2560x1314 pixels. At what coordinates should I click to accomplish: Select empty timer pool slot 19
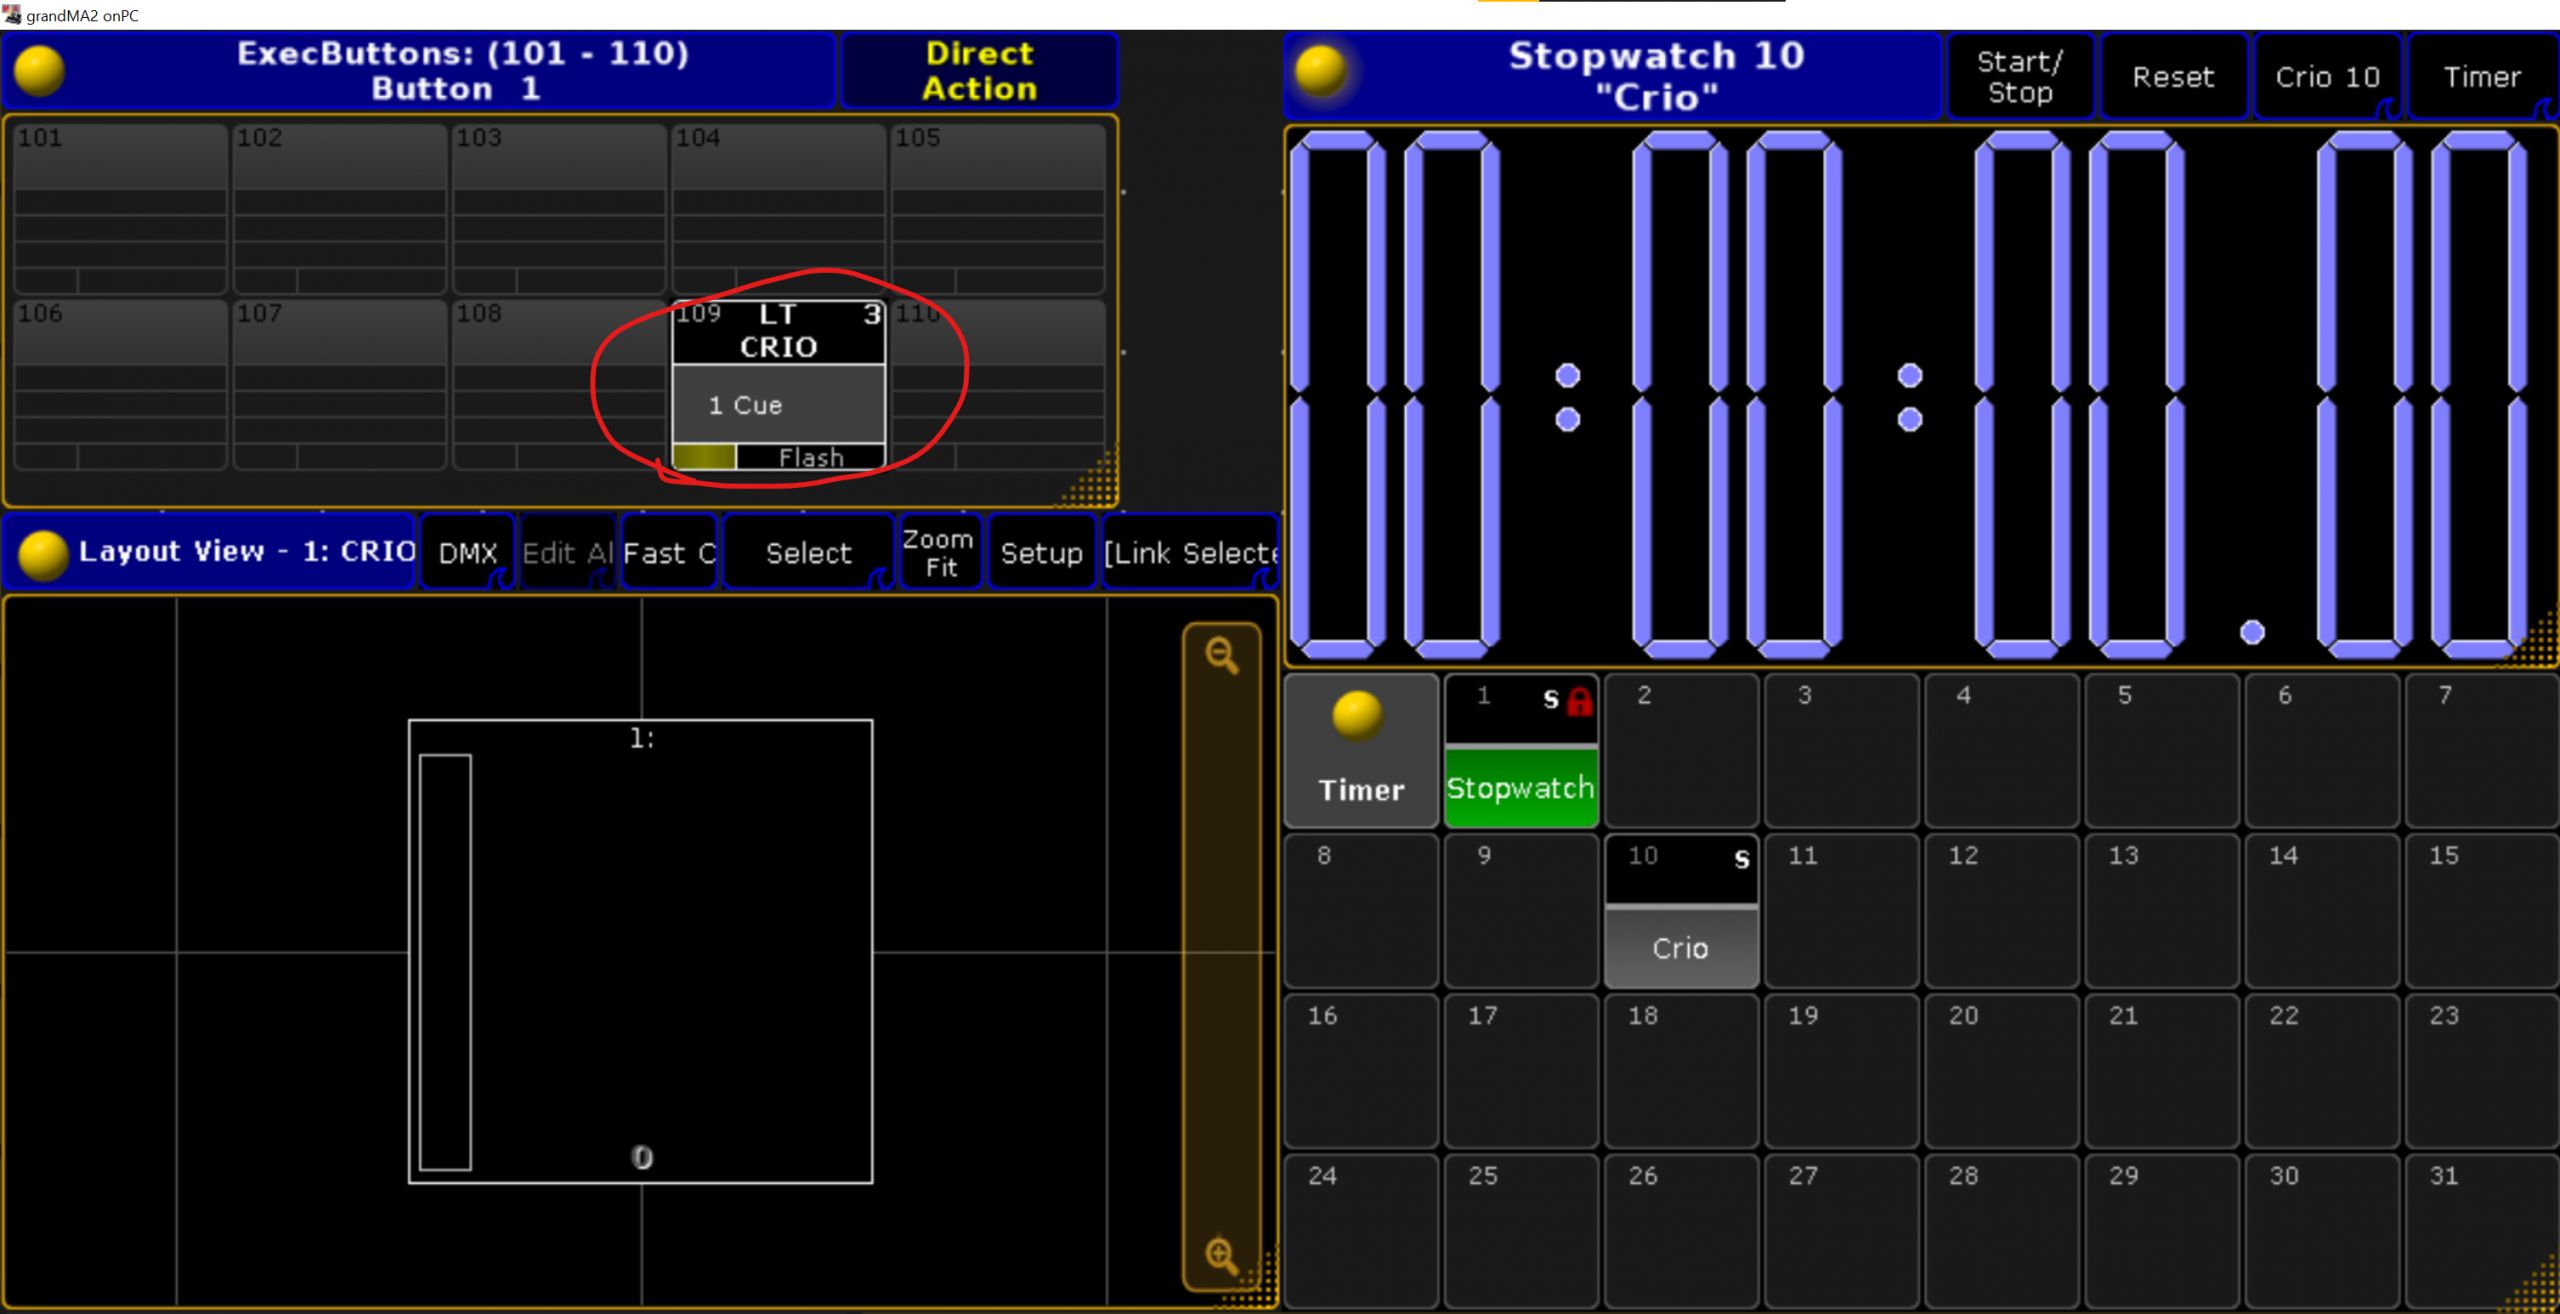[1841, 1071]
